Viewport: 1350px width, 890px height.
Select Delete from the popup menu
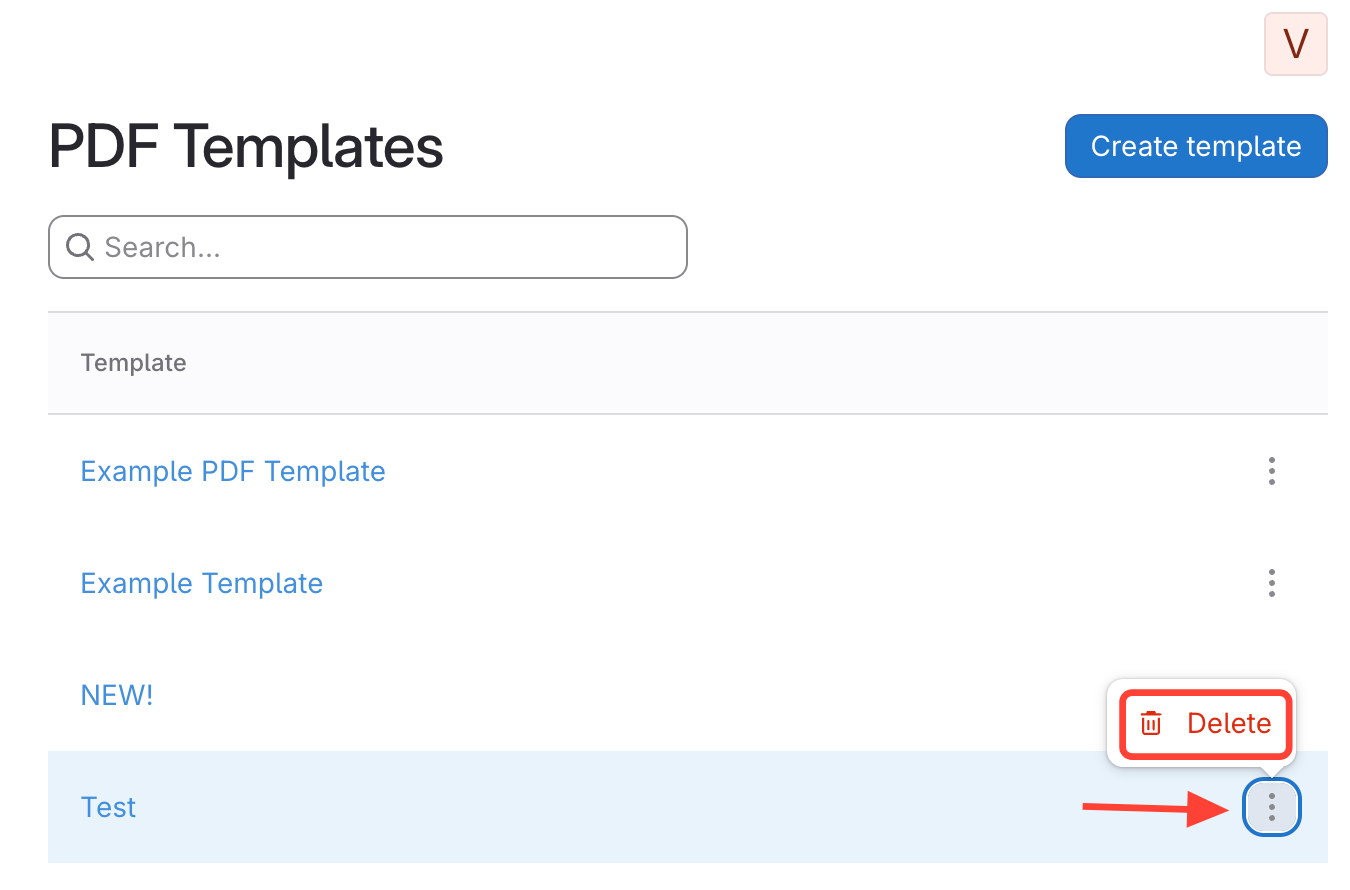pyautogui.click(x=1228, y=723)
